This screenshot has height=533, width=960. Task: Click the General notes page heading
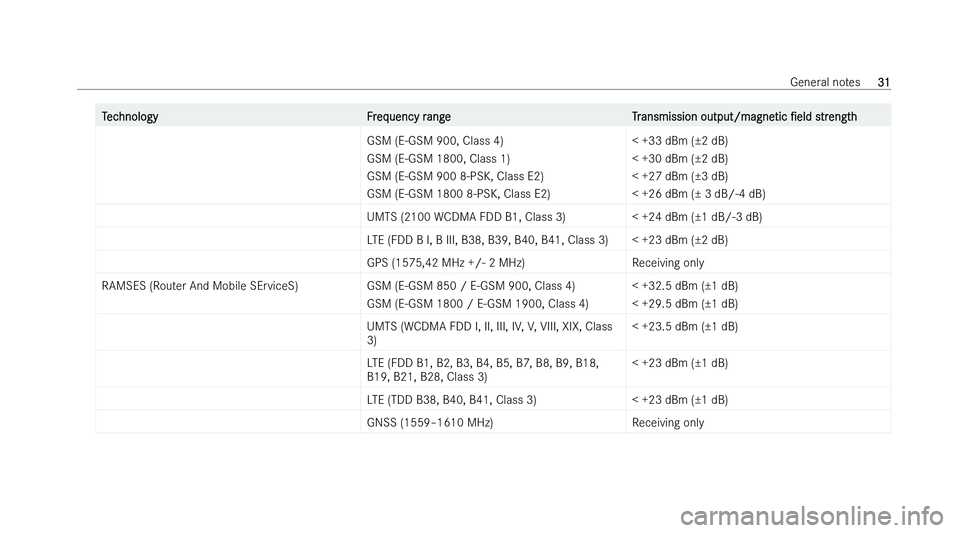(x=825, y=82)
